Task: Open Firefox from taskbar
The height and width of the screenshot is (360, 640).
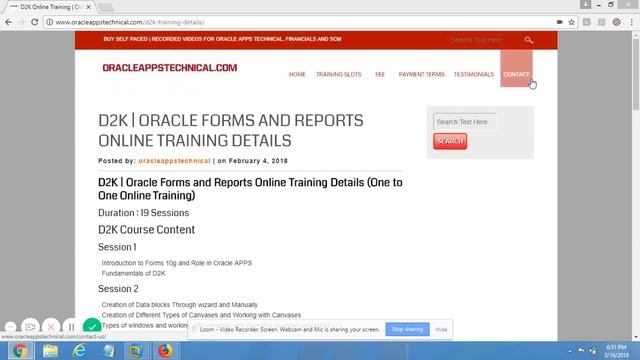Action: (165, 351)
